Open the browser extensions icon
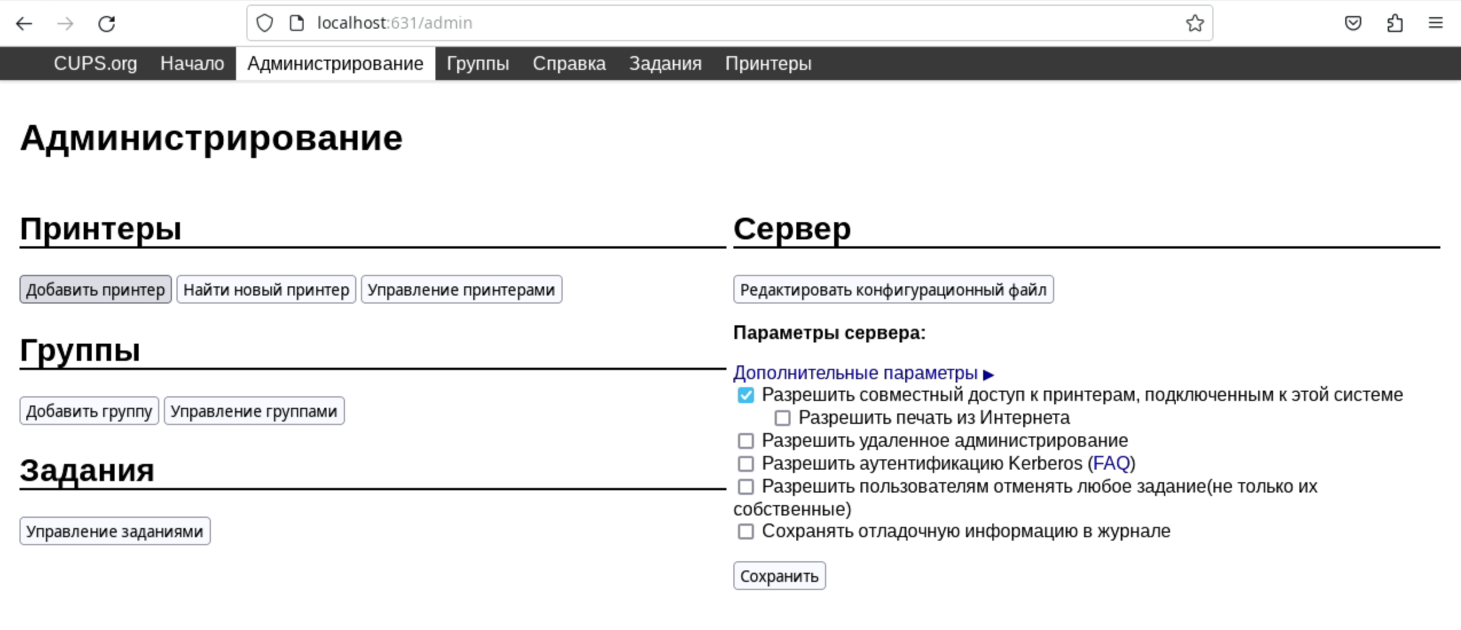 [1395, 23]
